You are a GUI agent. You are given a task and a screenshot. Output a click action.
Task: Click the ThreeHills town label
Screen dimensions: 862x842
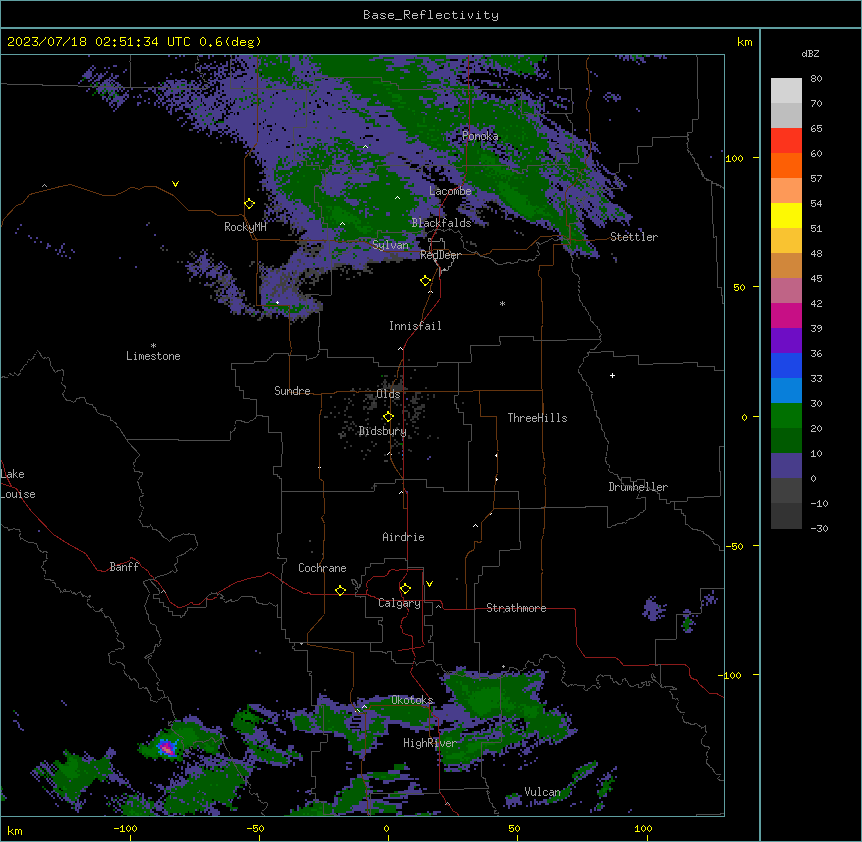(537, 418)
